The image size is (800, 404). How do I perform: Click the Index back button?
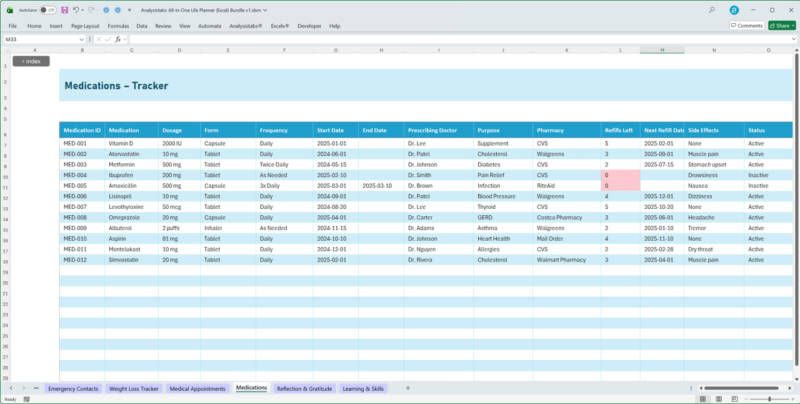point(31,61)
